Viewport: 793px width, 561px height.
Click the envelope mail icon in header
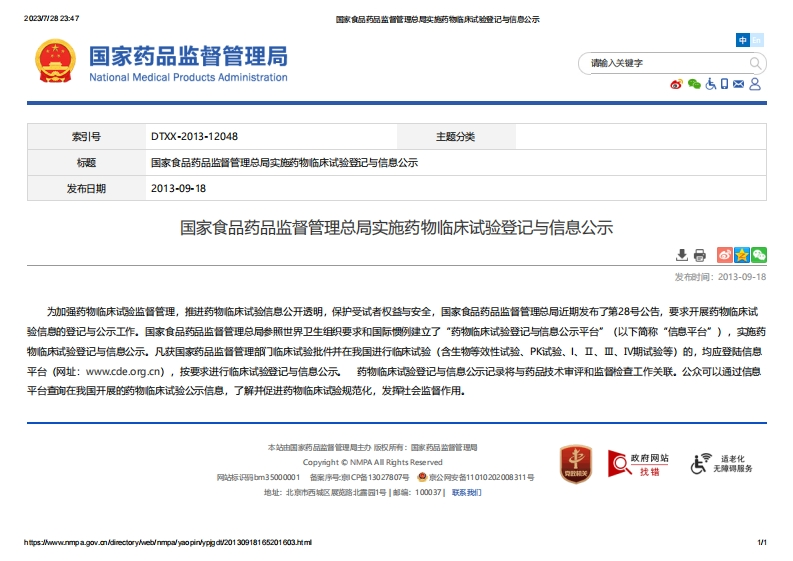coord(738,85)
